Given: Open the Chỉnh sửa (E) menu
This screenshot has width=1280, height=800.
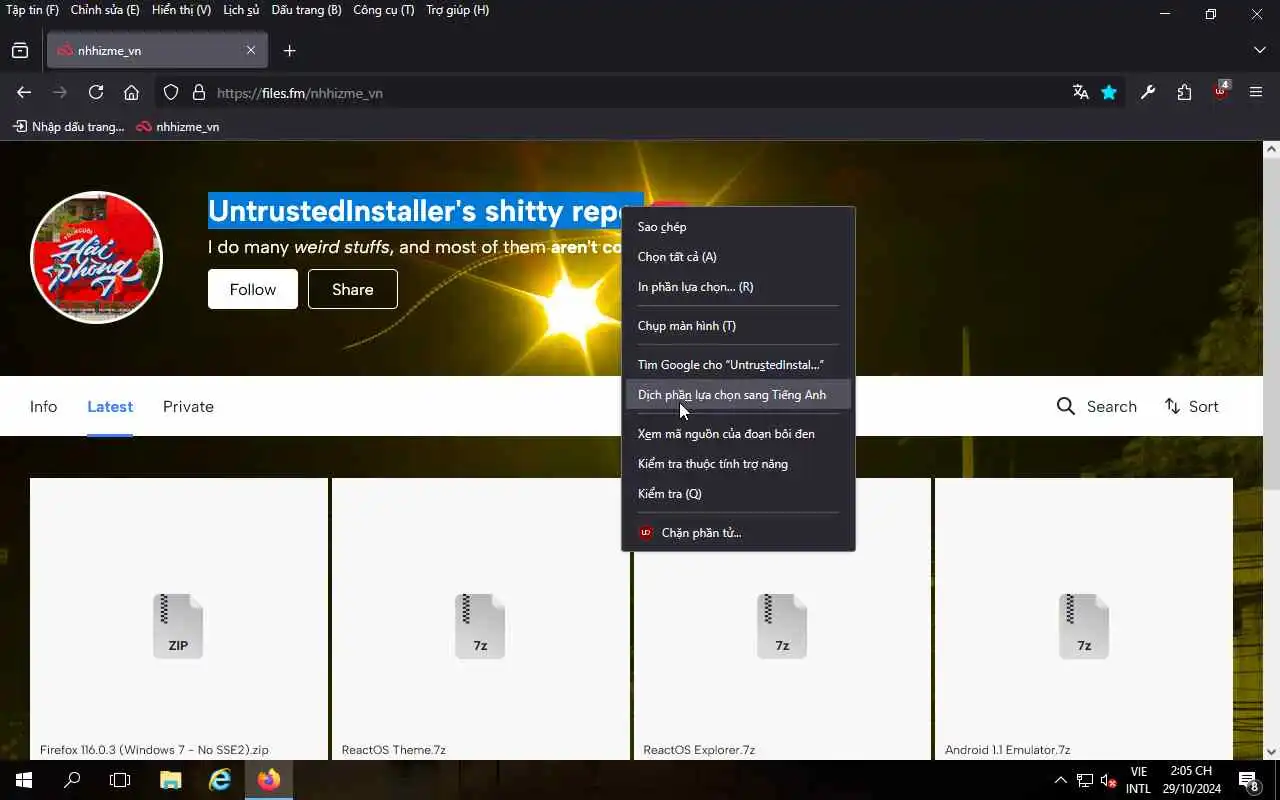Looking at the screenshot, I should tap(105, 10).
